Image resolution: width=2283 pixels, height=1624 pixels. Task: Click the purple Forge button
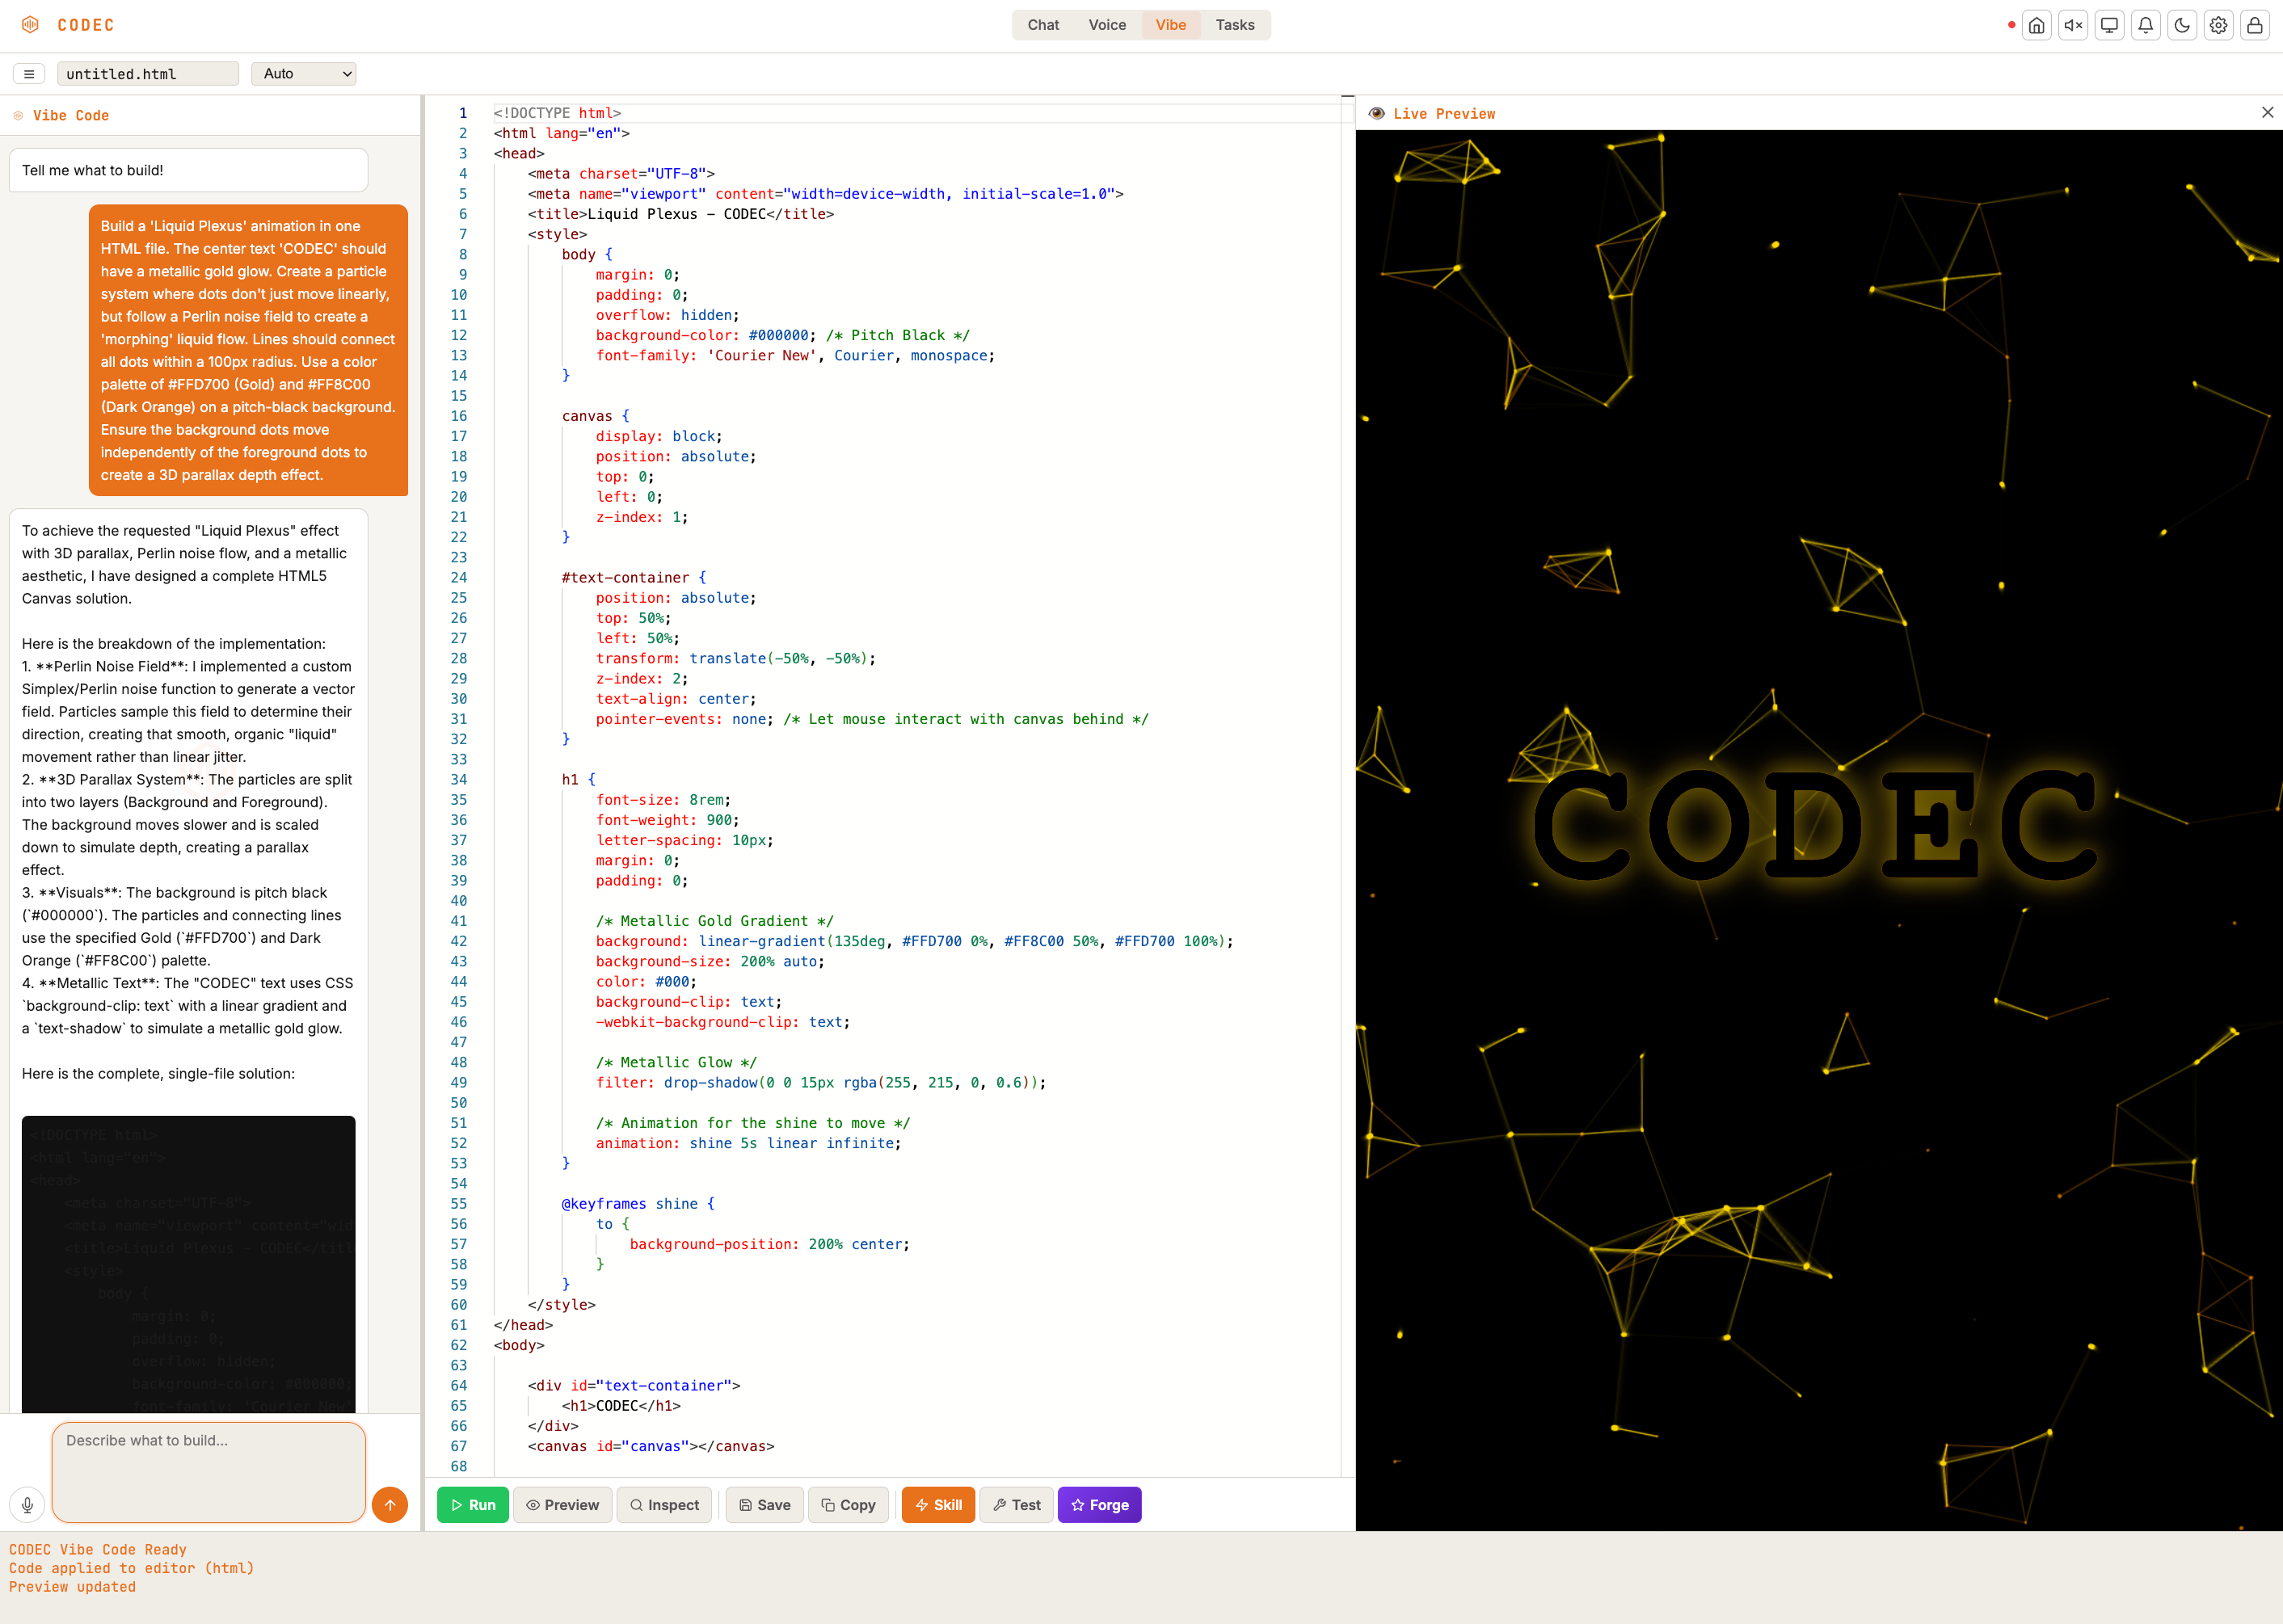(x=1099, y=1505)
